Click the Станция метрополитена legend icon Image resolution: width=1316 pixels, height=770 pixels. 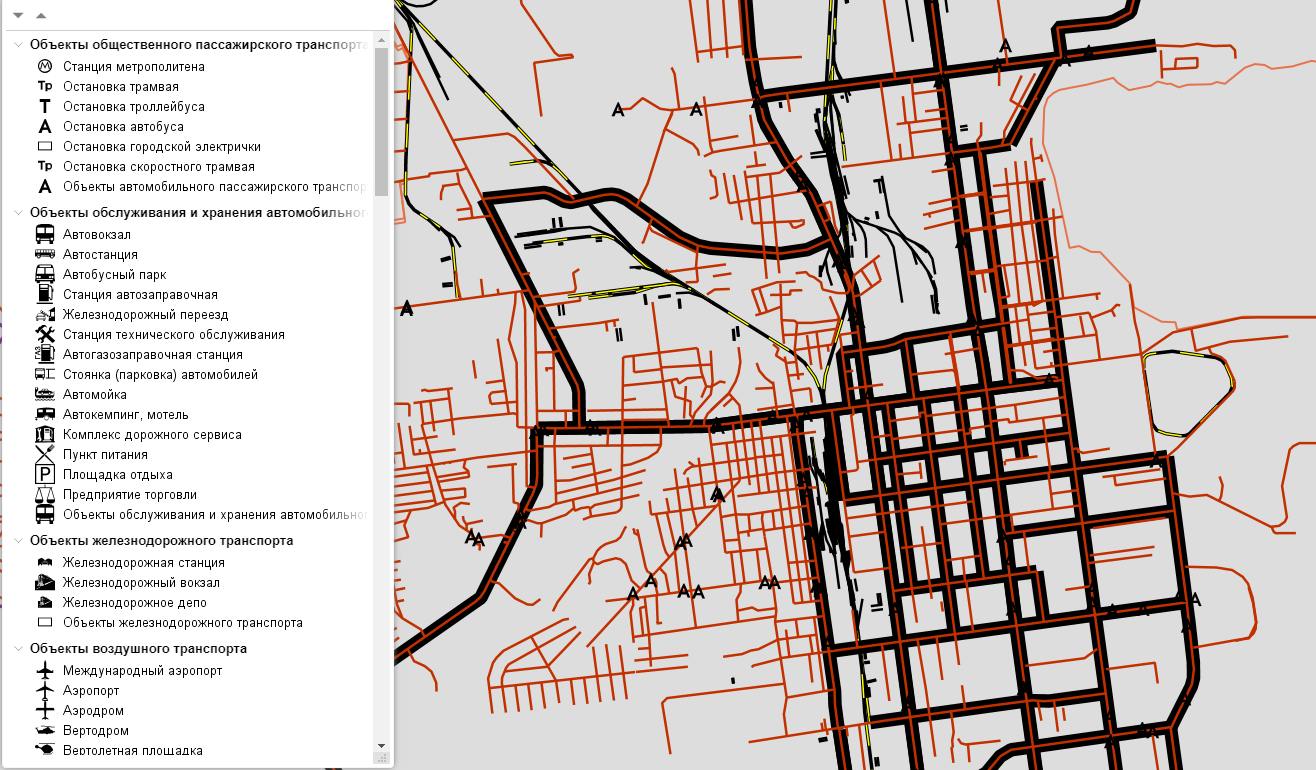click(45, 66)
